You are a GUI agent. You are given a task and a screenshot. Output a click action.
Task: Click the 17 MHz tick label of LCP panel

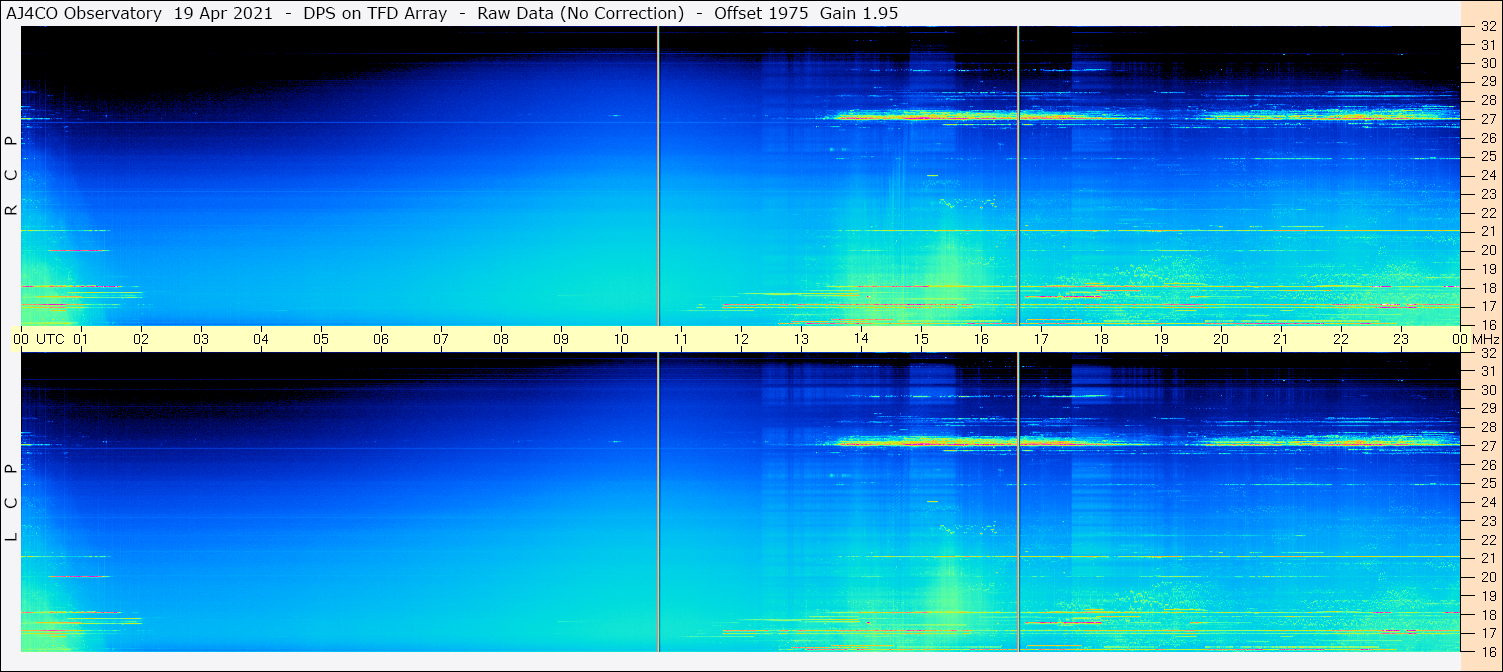click(1487, 633)
